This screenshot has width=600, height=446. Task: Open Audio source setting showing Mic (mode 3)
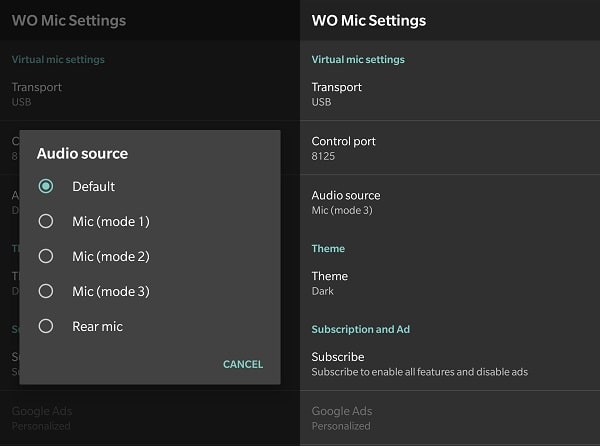pyautogui.click(x=450, y=202)
